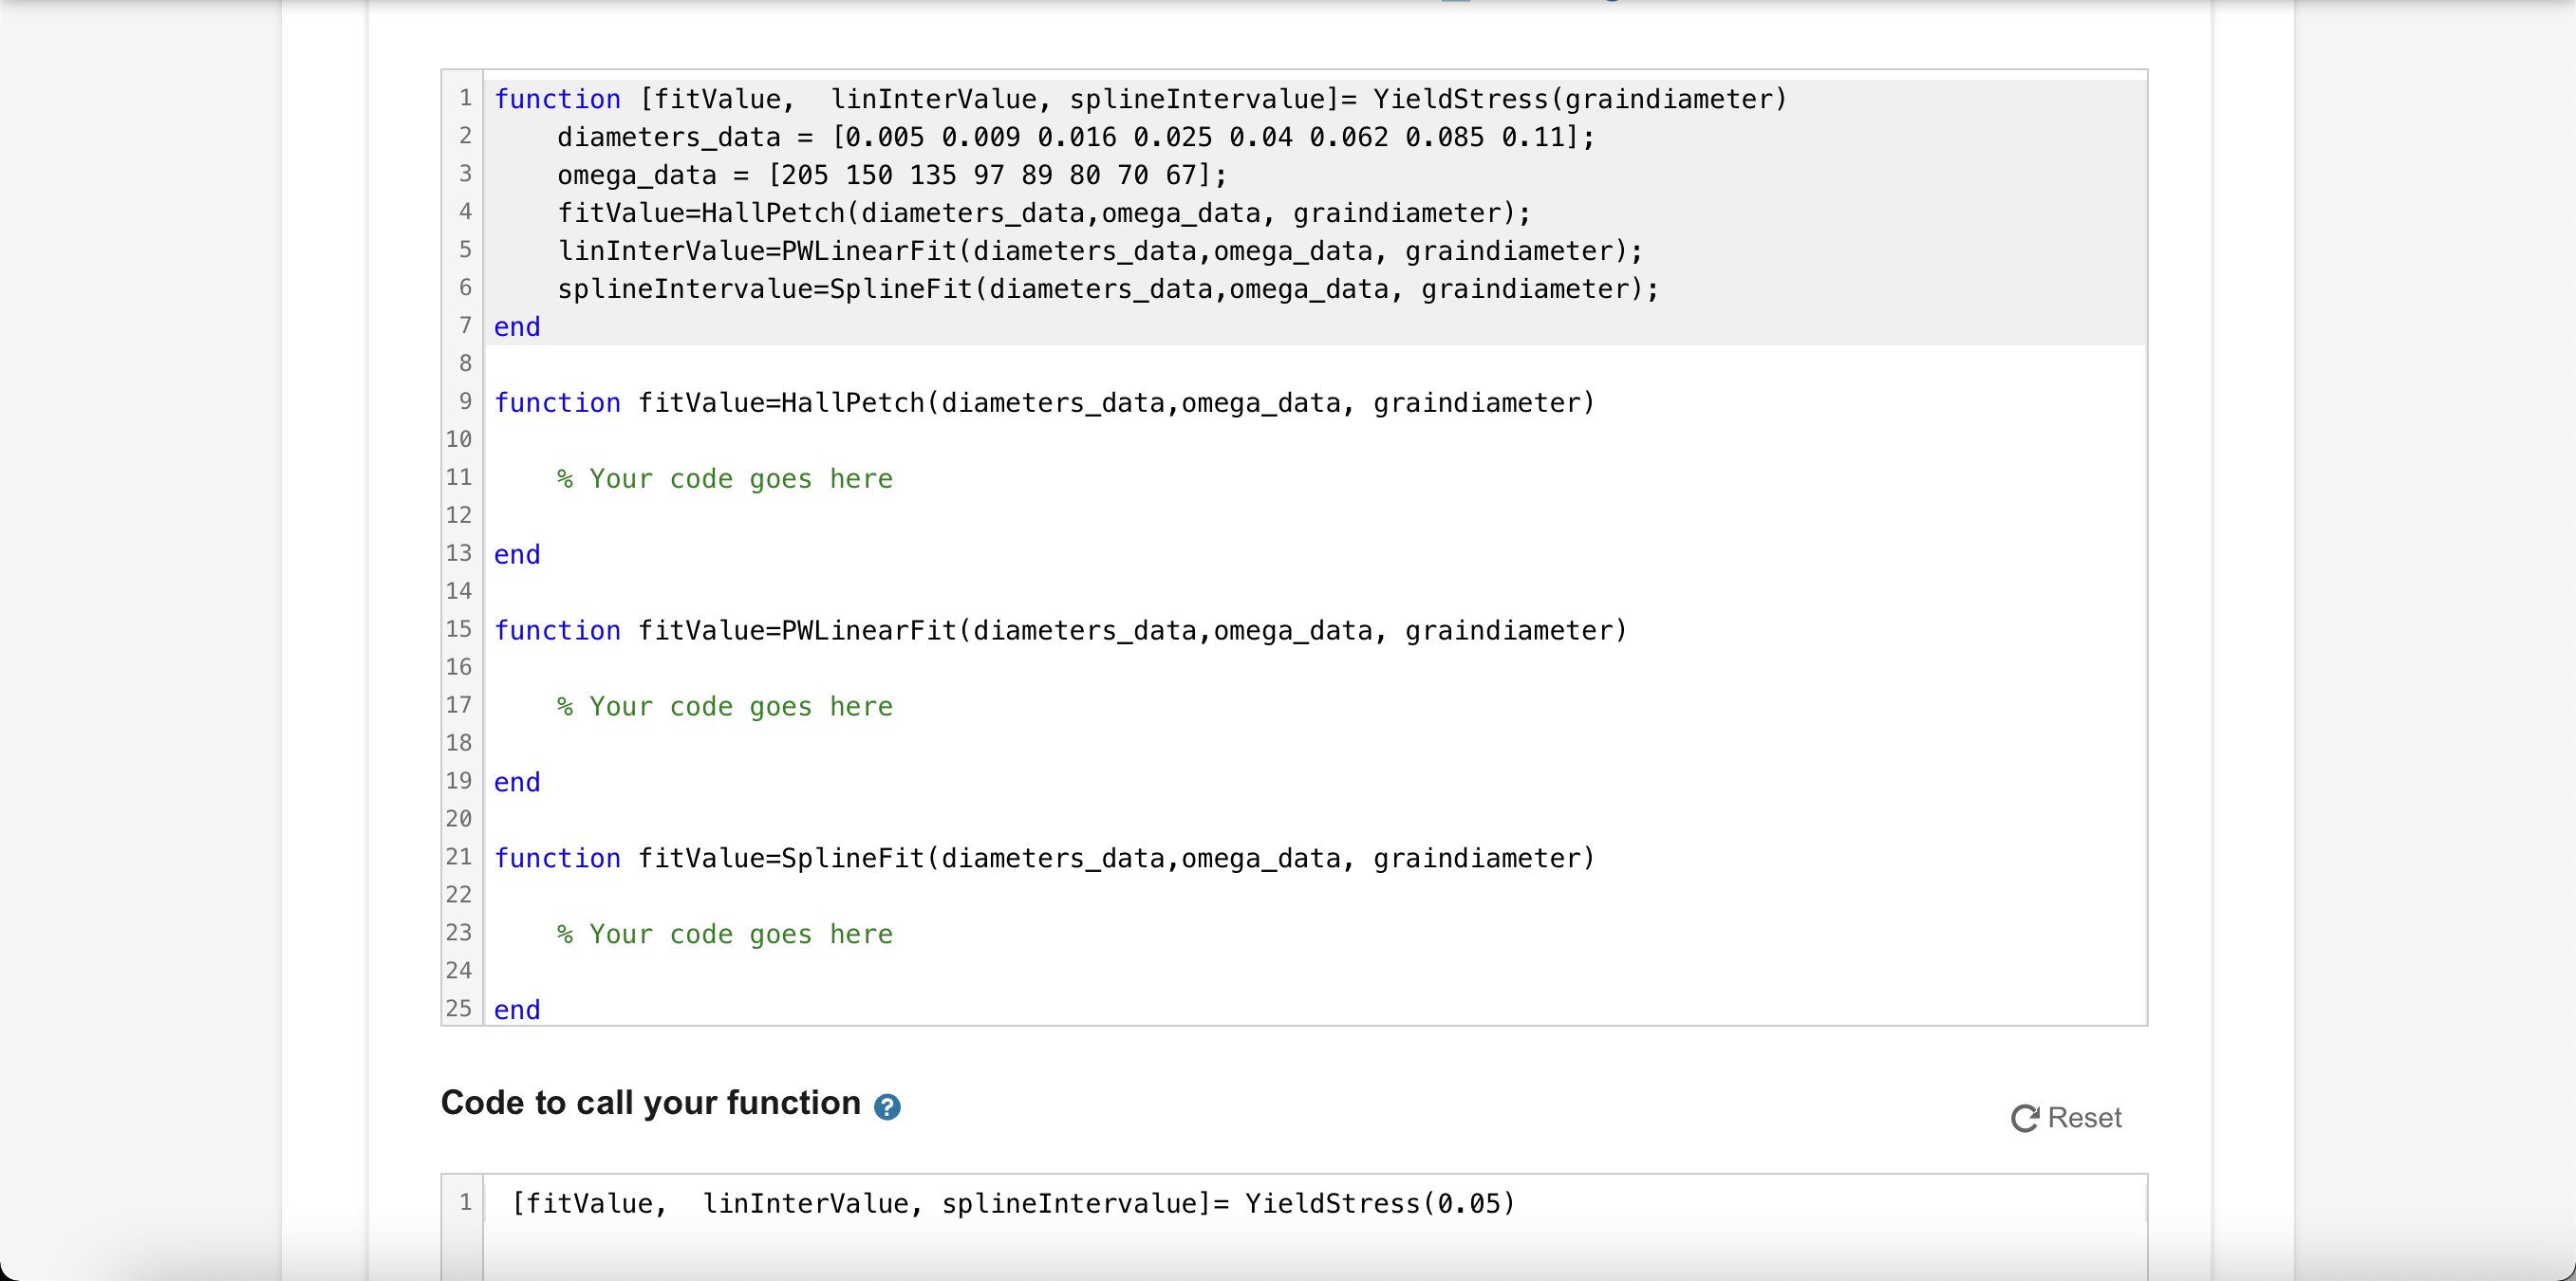Screen dimensions: 2576x1281
Task: Click the 'function fitValue=PWLinearFit' declaration line
Action: click(1060, 631)
